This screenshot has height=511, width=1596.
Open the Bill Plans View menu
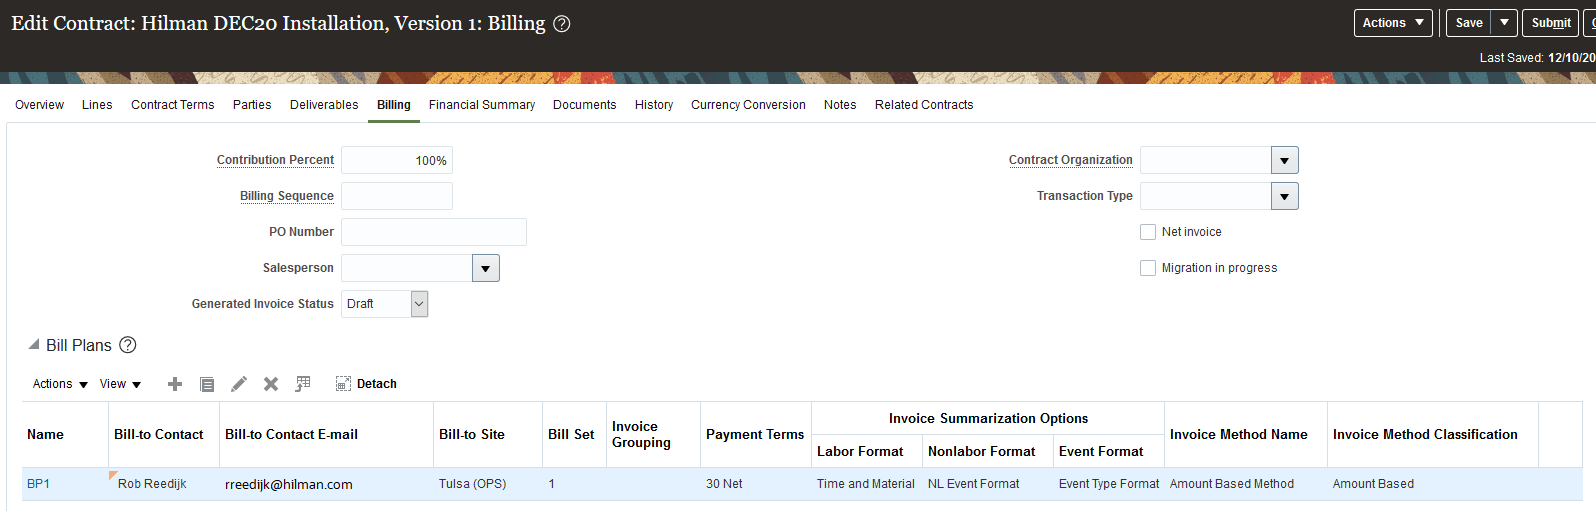pos(120,384)
